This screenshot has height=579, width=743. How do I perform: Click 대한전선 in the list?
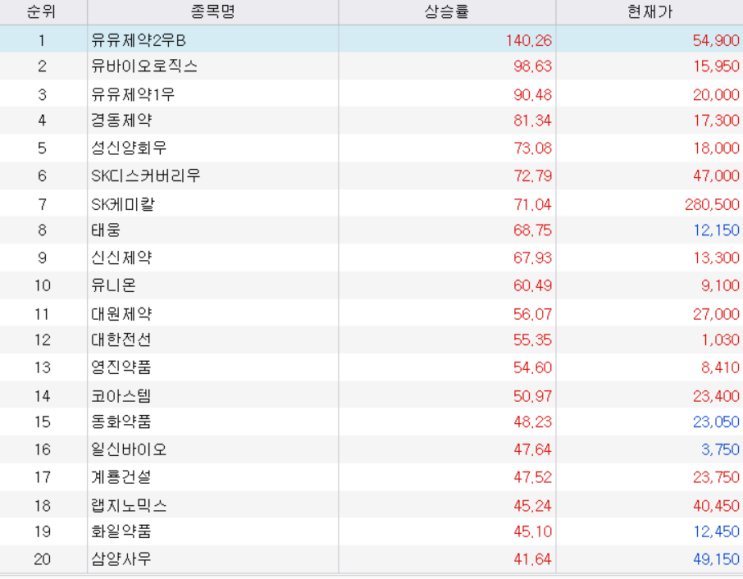[x=121, y=339]
